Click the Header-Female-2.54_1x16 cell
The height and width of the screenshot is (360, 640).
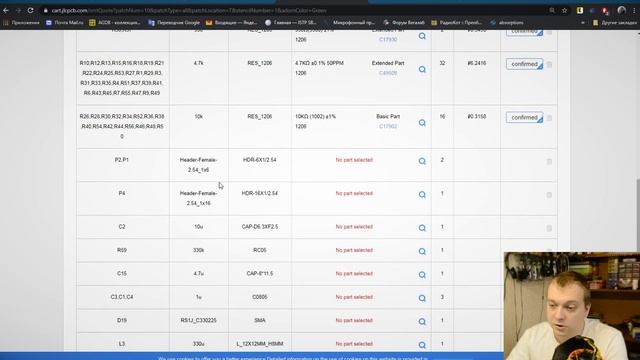click(x=199, y=198)
